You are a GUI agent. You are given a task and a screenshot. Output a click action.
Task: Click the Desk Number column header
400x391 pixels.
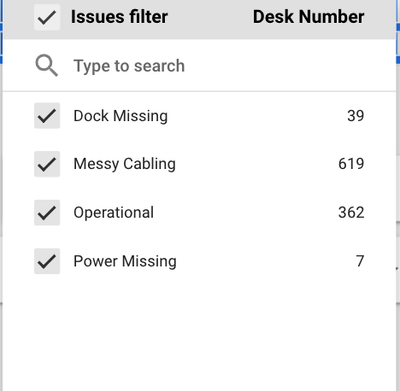[309, 17]
